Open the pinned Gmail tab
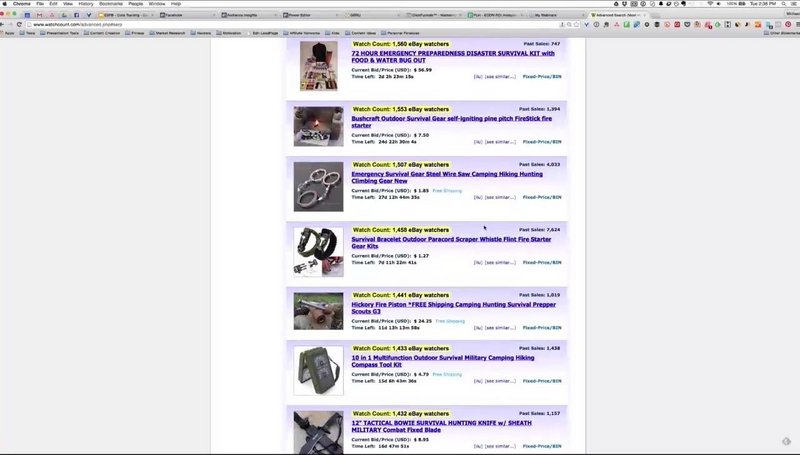Viewport: 800px width, 455px height. pyautogui.click(x=39, y=15)
